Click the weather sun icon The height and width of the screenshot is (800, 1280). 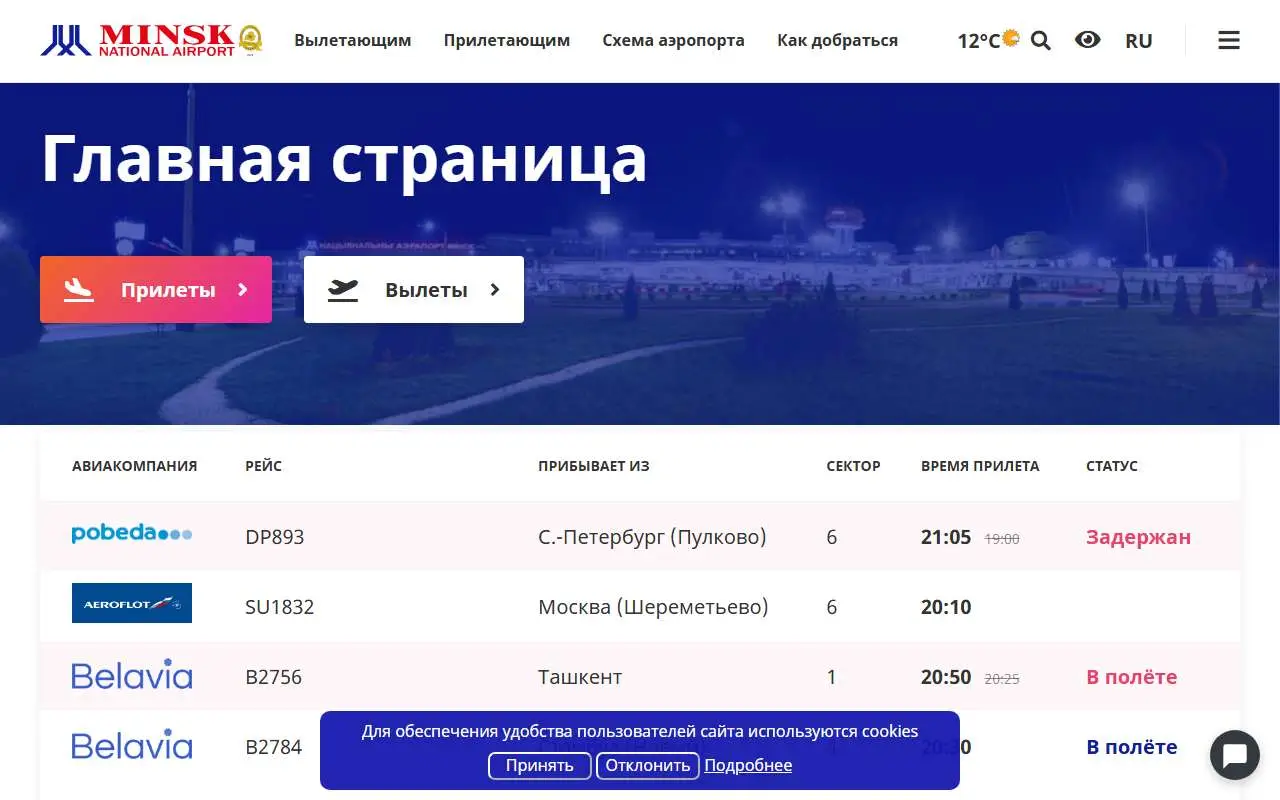pos(1011,38)
